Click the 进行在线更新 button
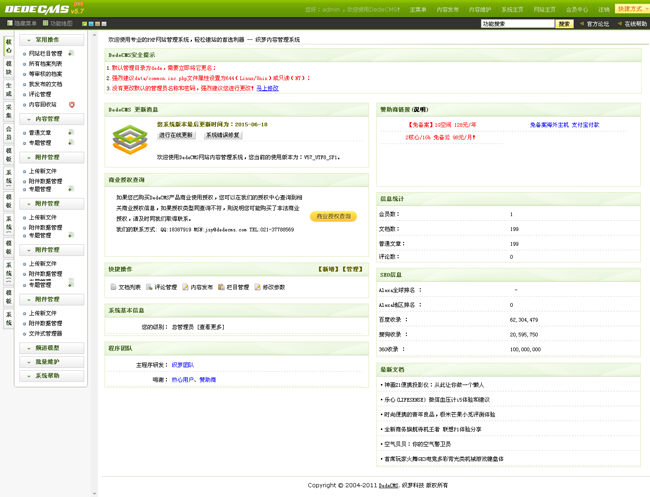The width and height of the screenshot is (650, 497). coord(176,135)
